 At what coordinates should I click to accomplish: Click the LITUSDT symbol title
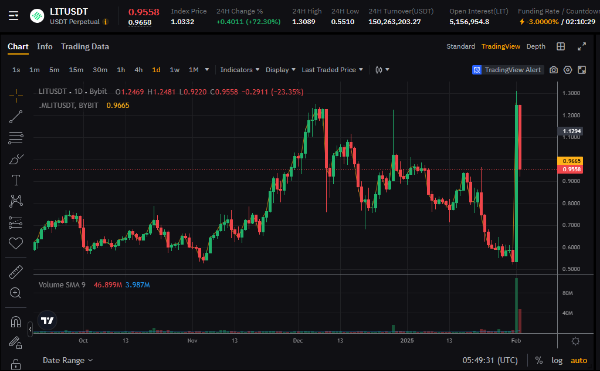pos(69,11)
